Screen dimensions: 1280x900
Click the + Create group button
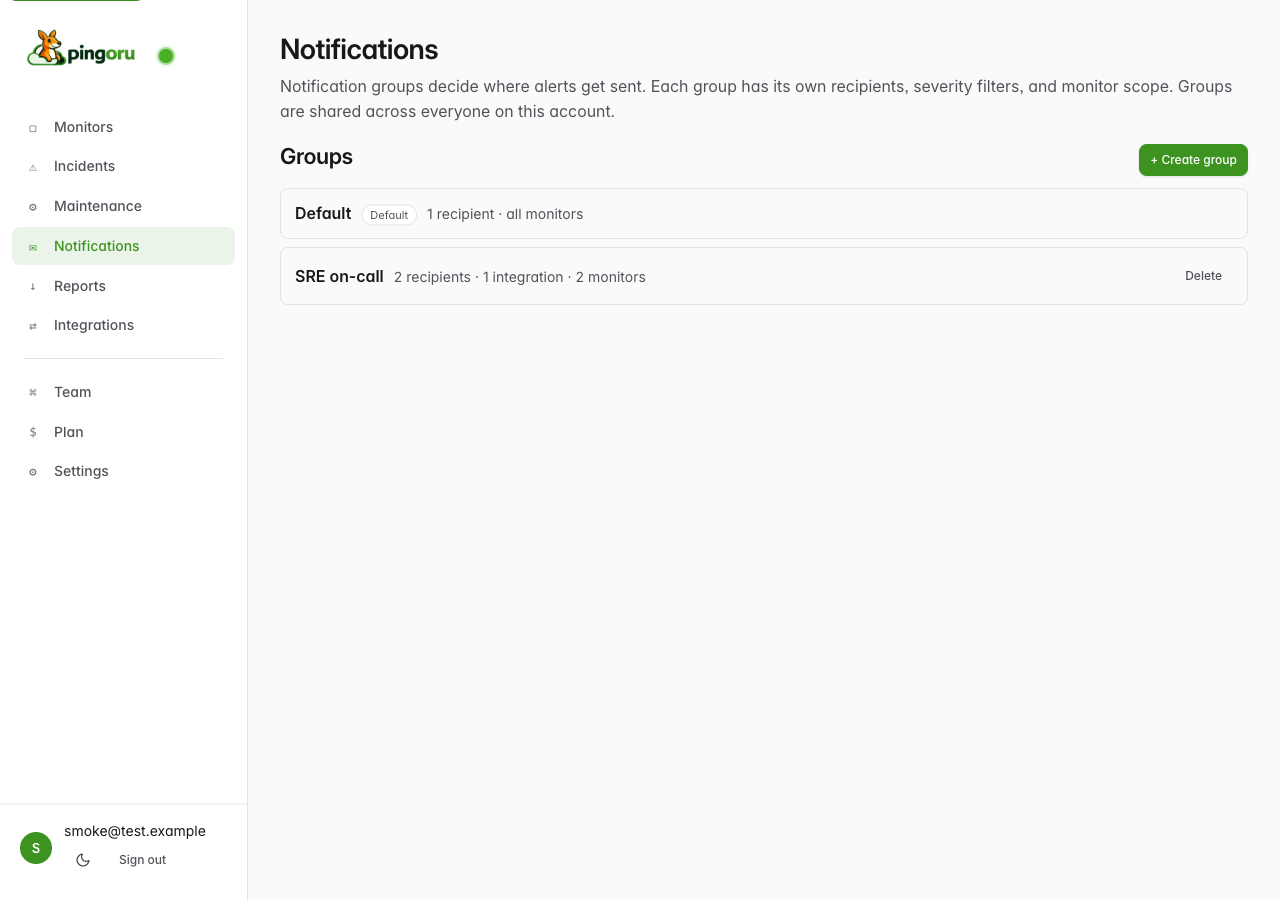click(x=1193, y=160)
